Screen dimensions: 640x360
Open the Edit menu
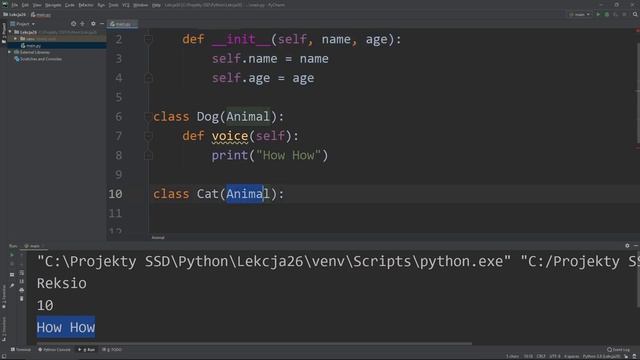[x=25, y=5]
